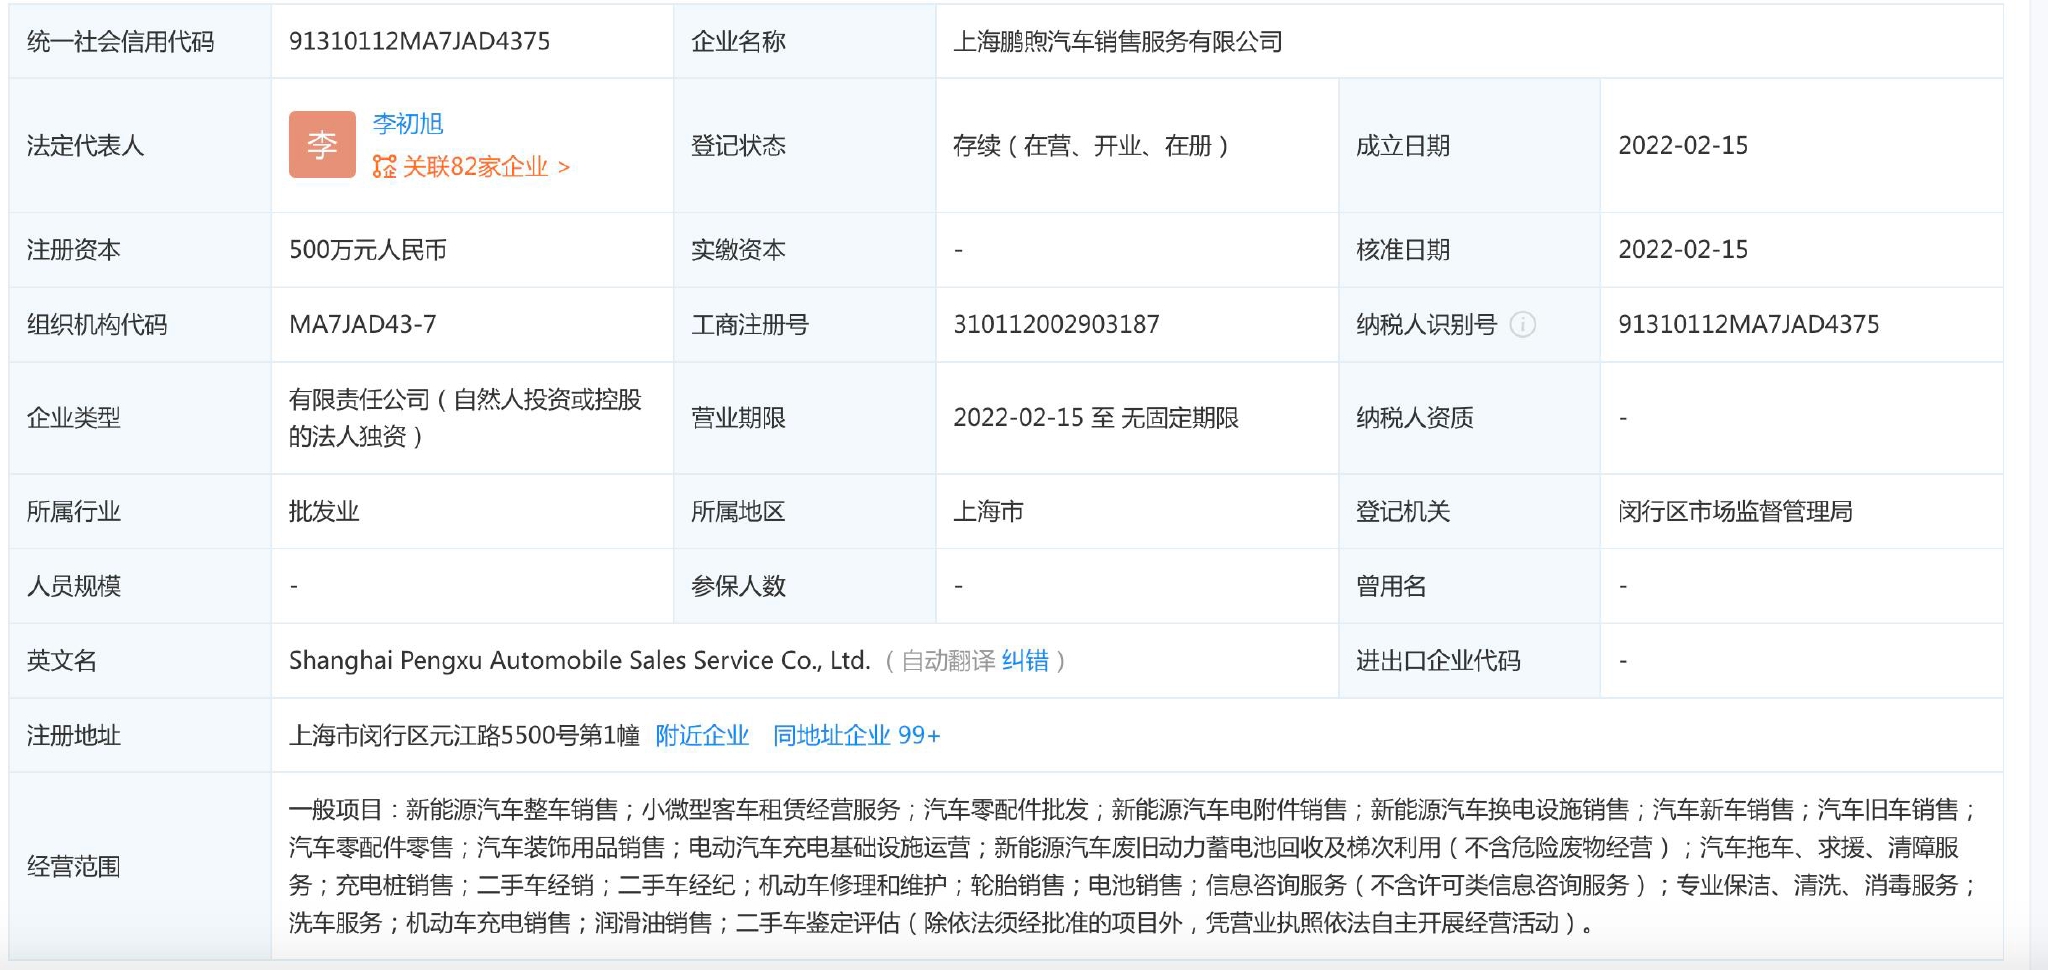Viewport: 2048px width, 970px height.
Task: Click registered address 上海市闵行区元江路5500号第1幢
Action: coord(464,736)
